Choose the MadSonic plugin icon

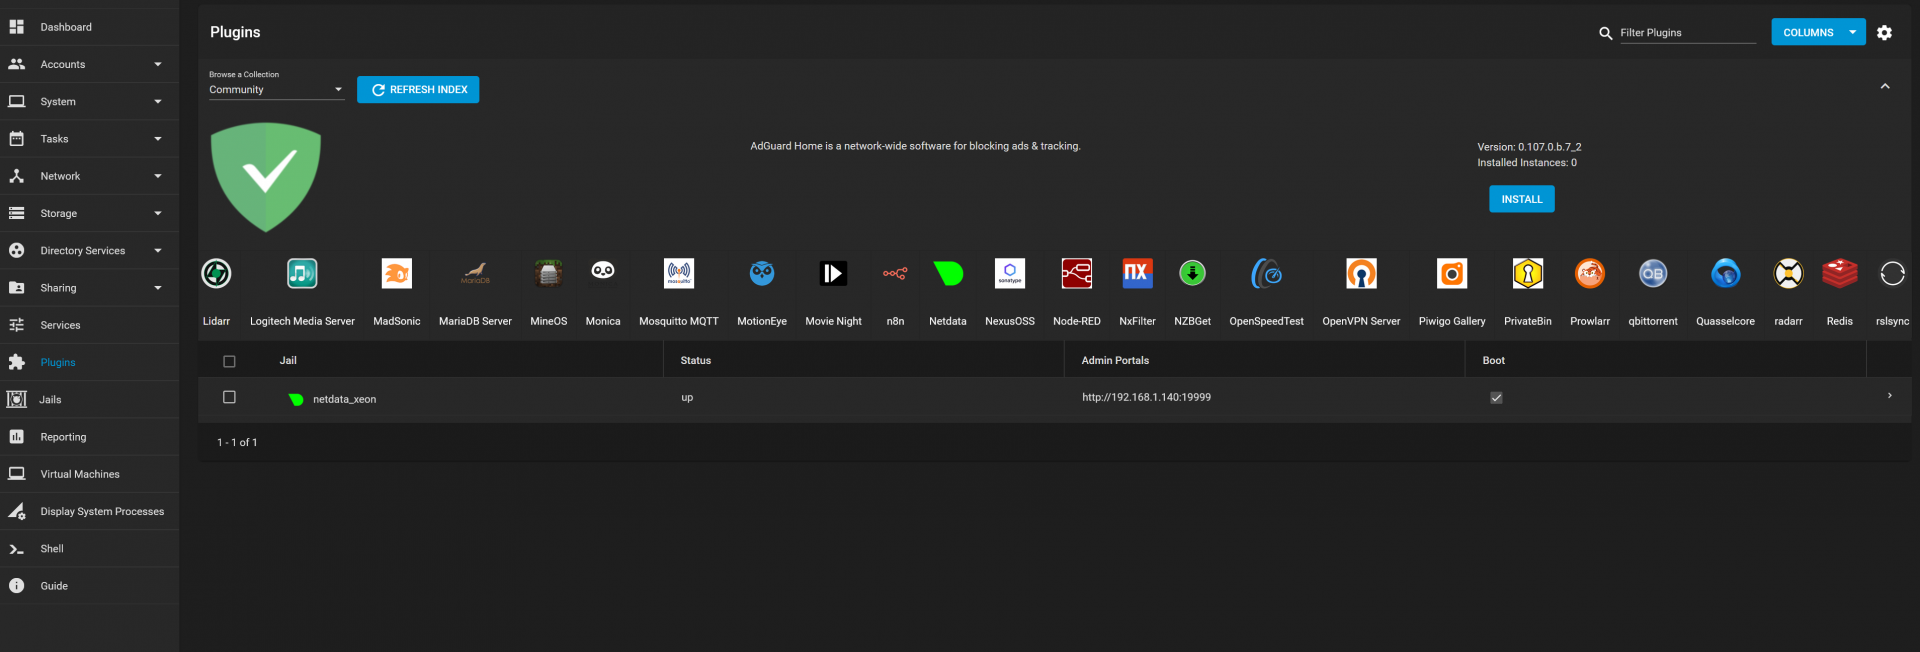coord(397,273)
